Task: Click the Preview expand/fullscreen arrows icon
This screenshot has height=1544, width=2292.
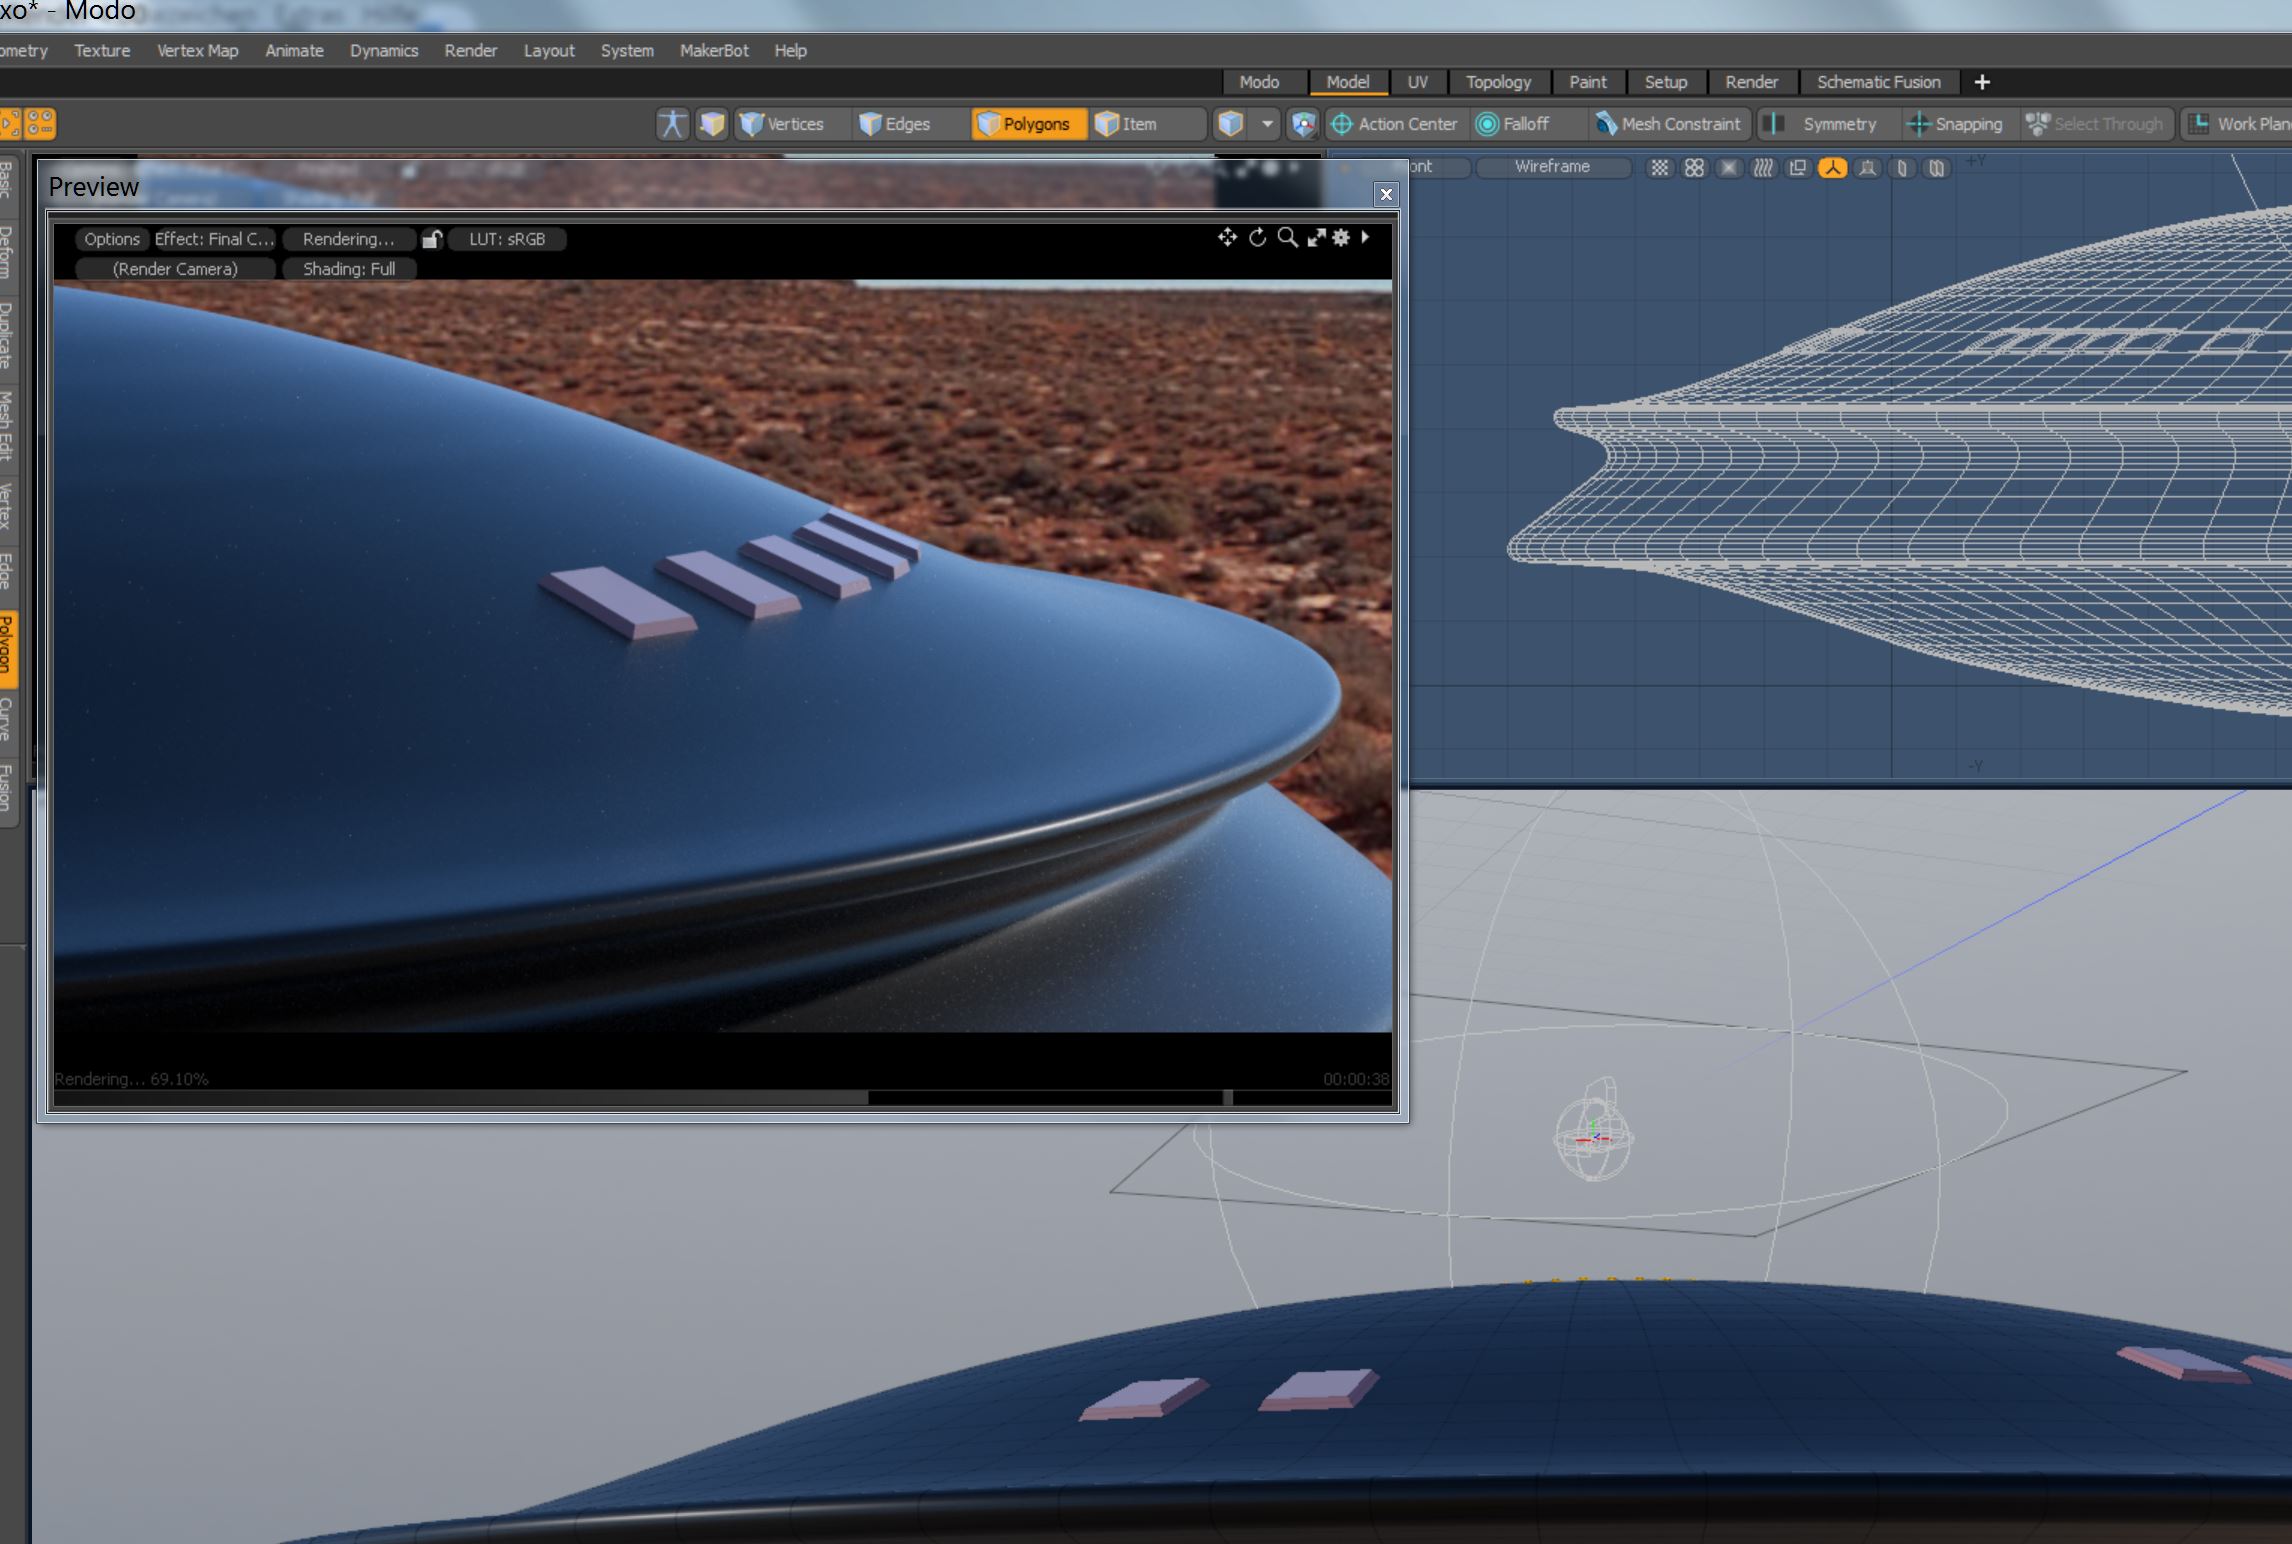Action: click(1316, 237)
